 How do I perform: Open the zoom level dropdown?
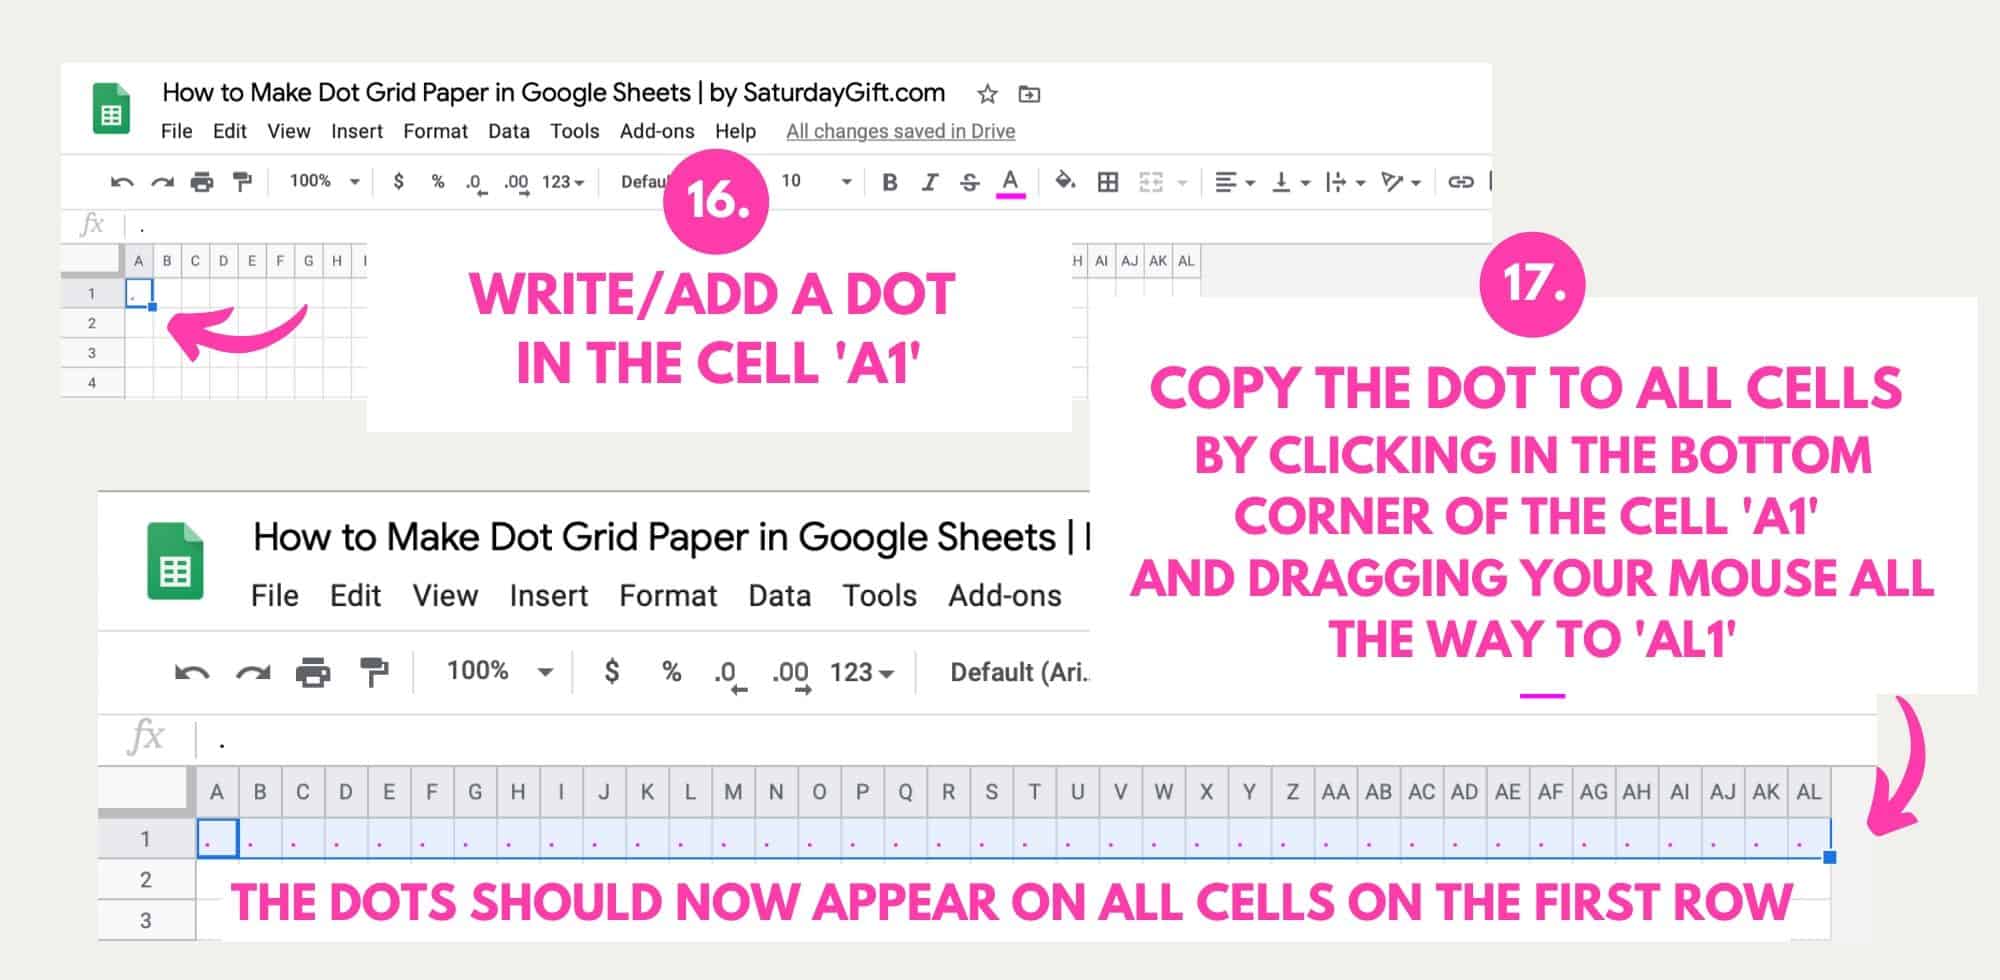point(320,182)
